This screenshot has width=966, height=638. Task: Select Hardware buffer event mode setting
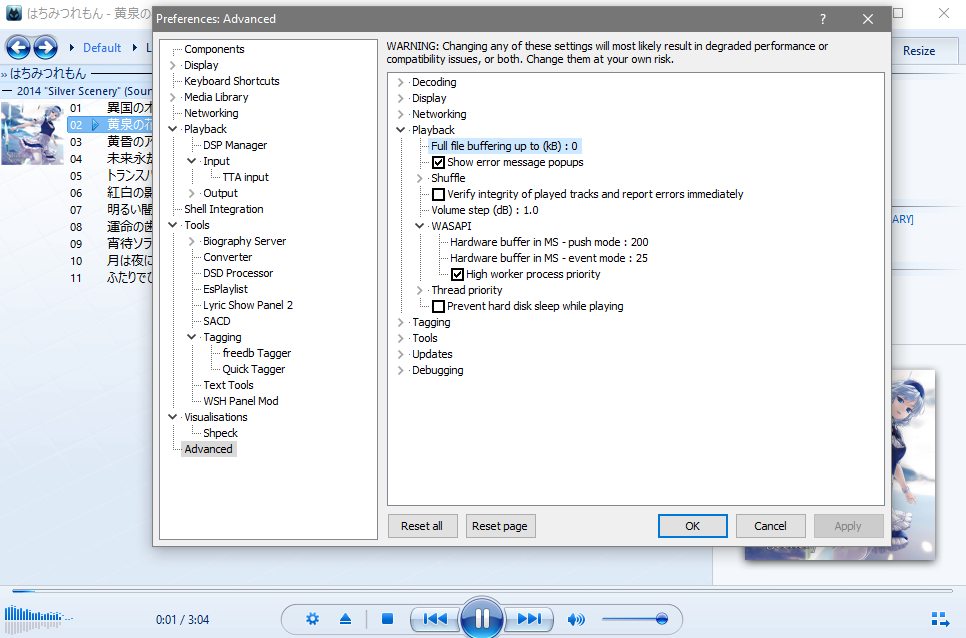coord(548,259)
